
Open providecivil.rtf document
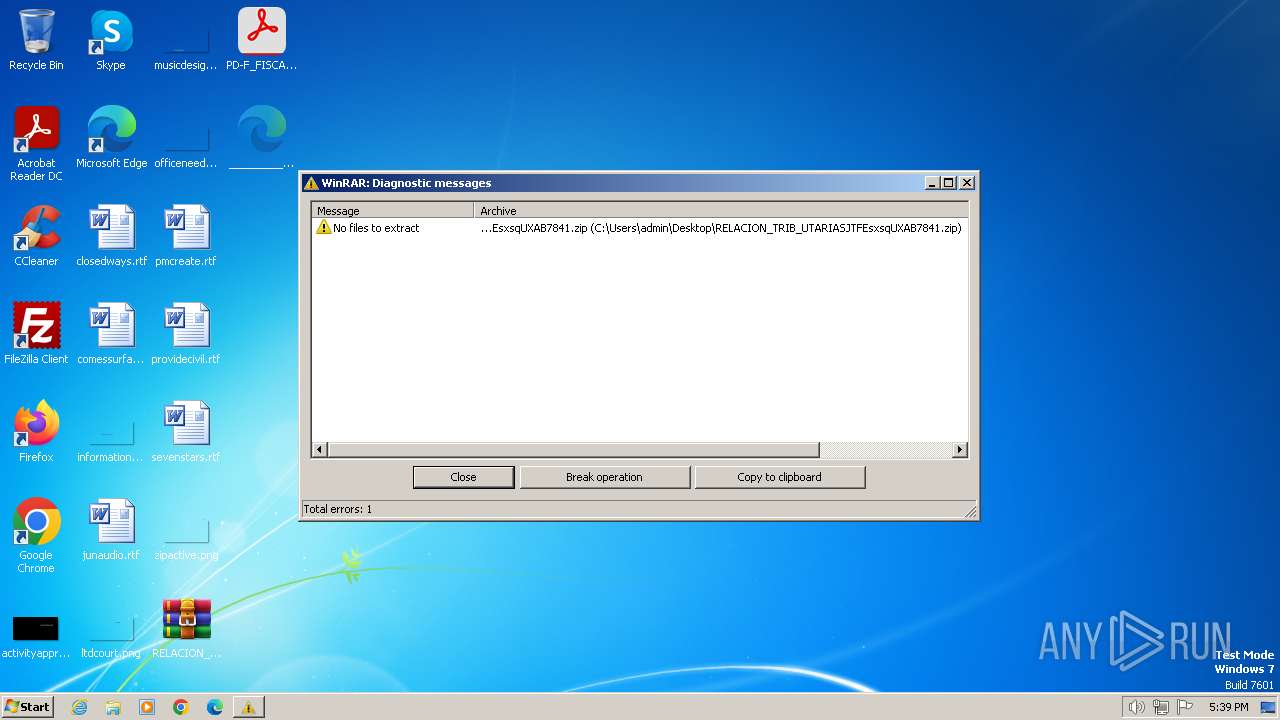[186, 334]
